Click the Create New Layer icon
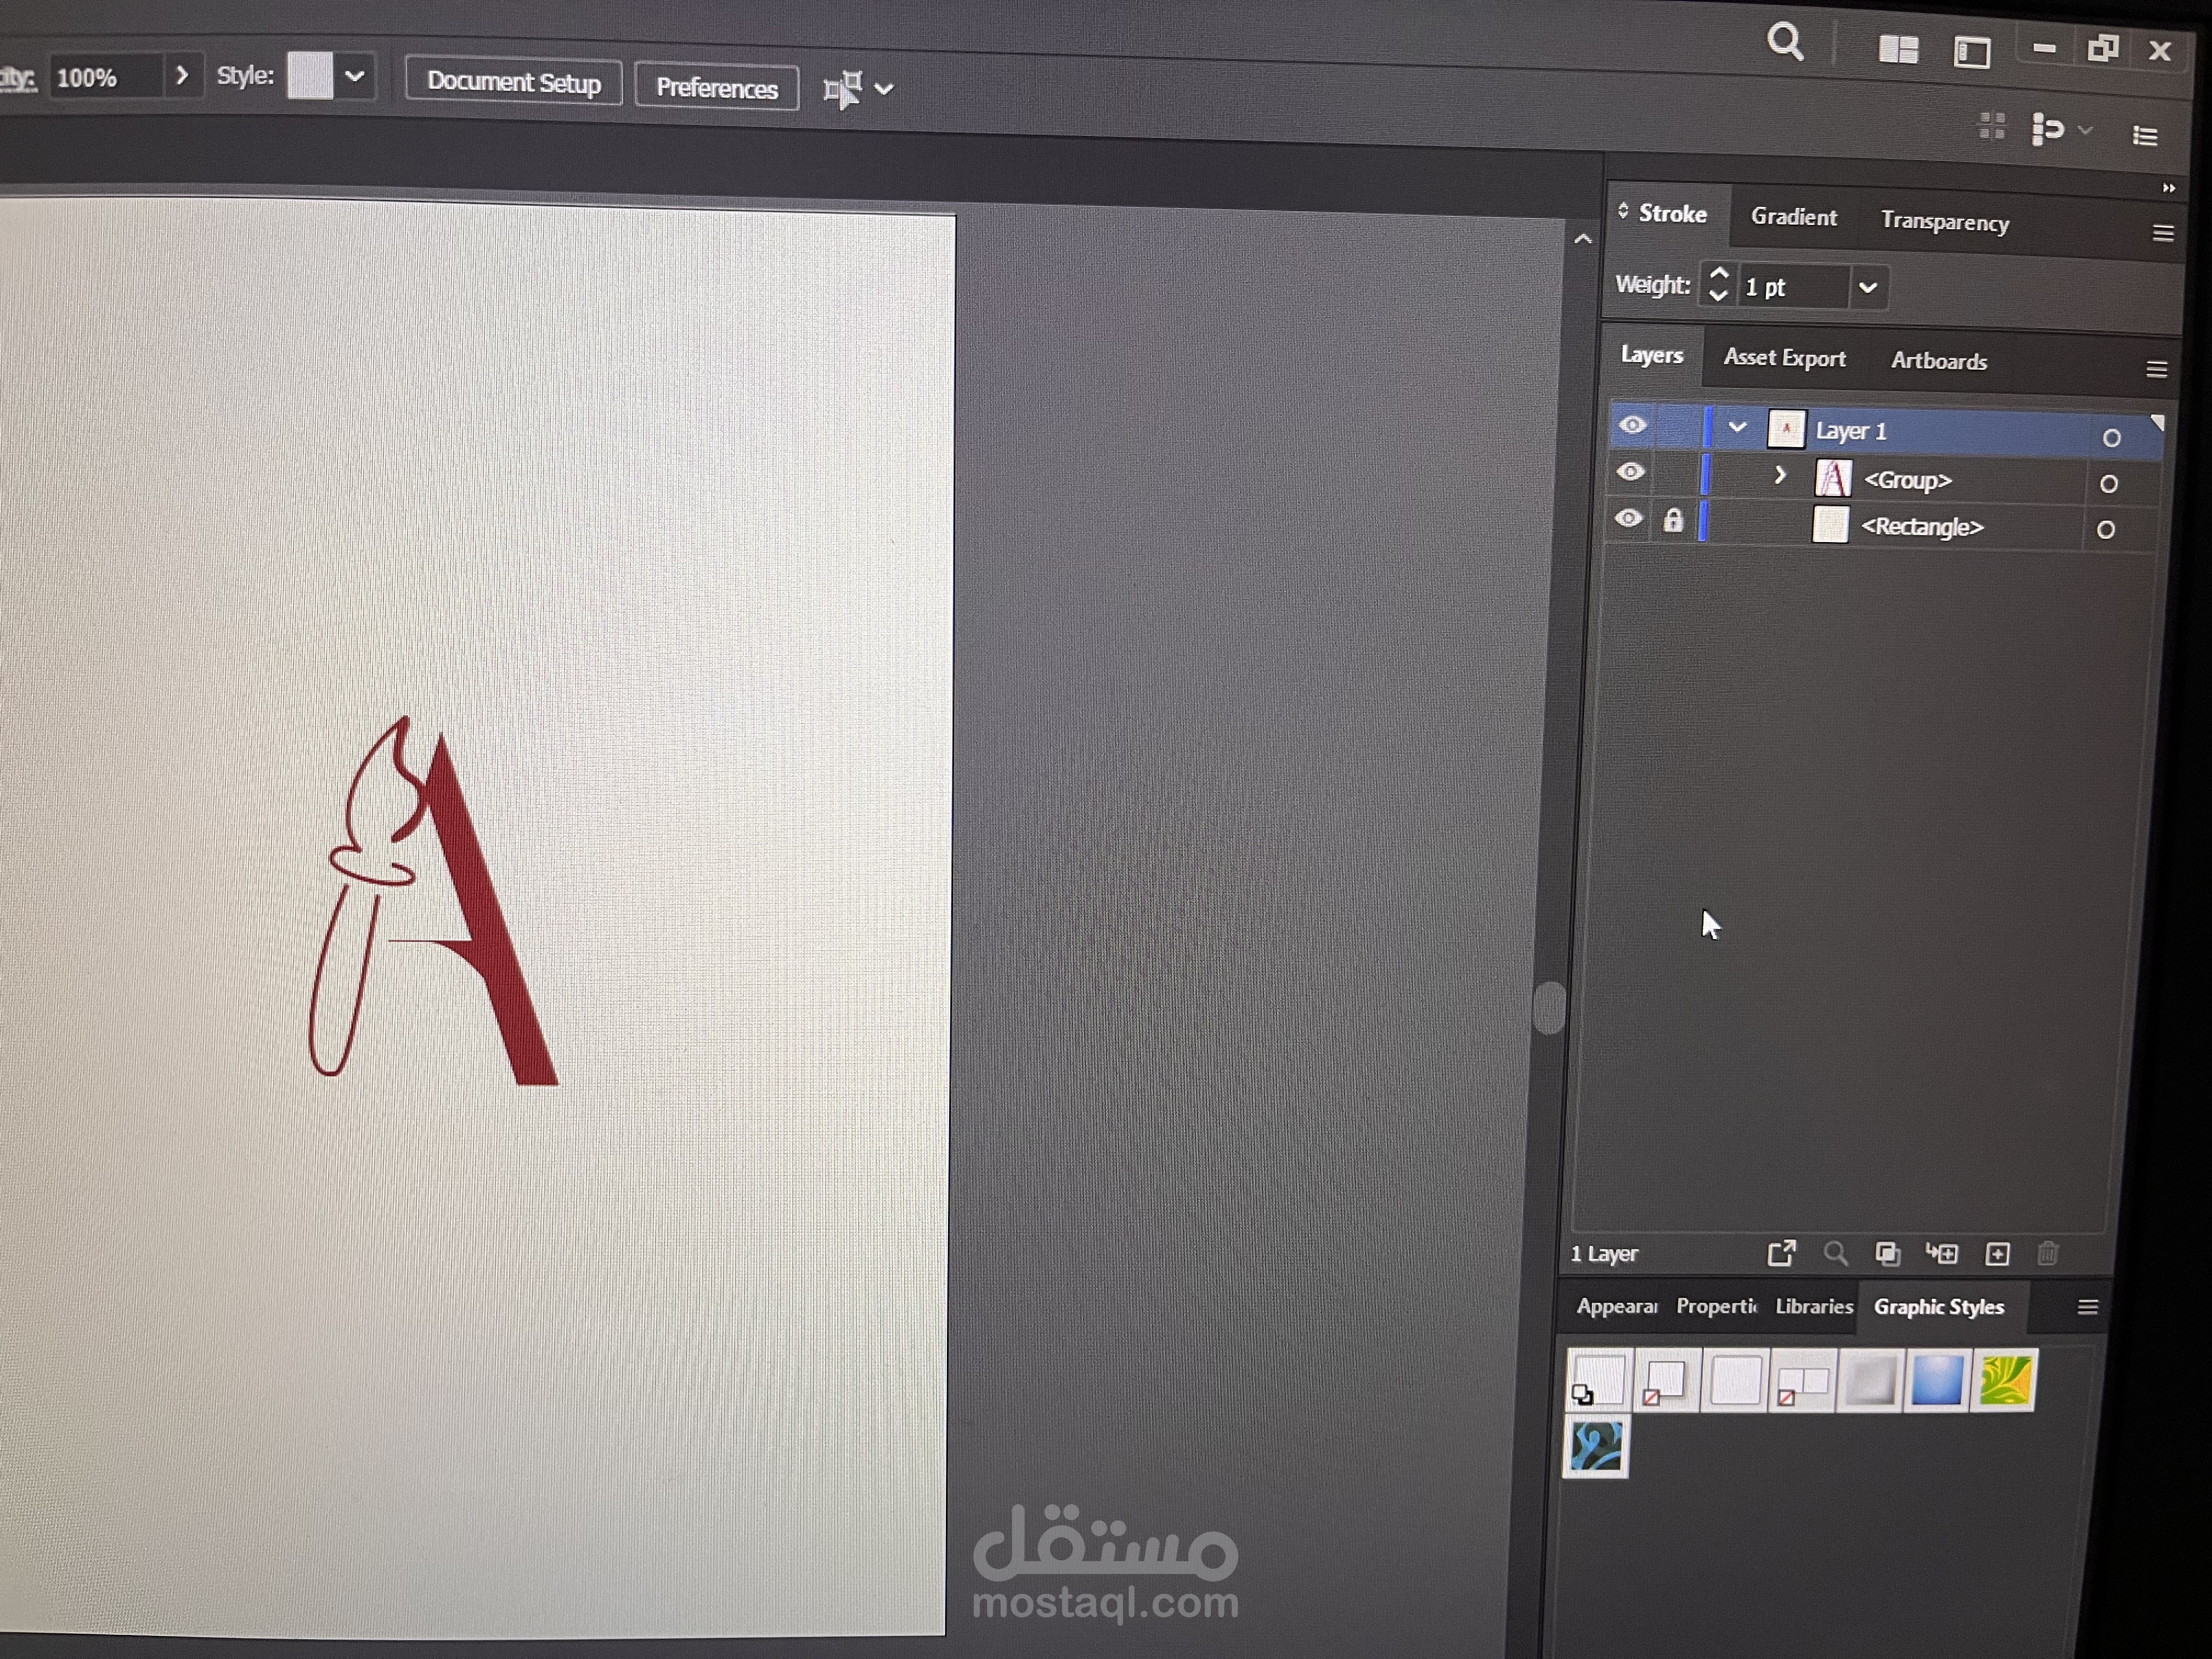This screenshot has height=1659, width=2212. pyautogui.click(x=1997, y=1254)
